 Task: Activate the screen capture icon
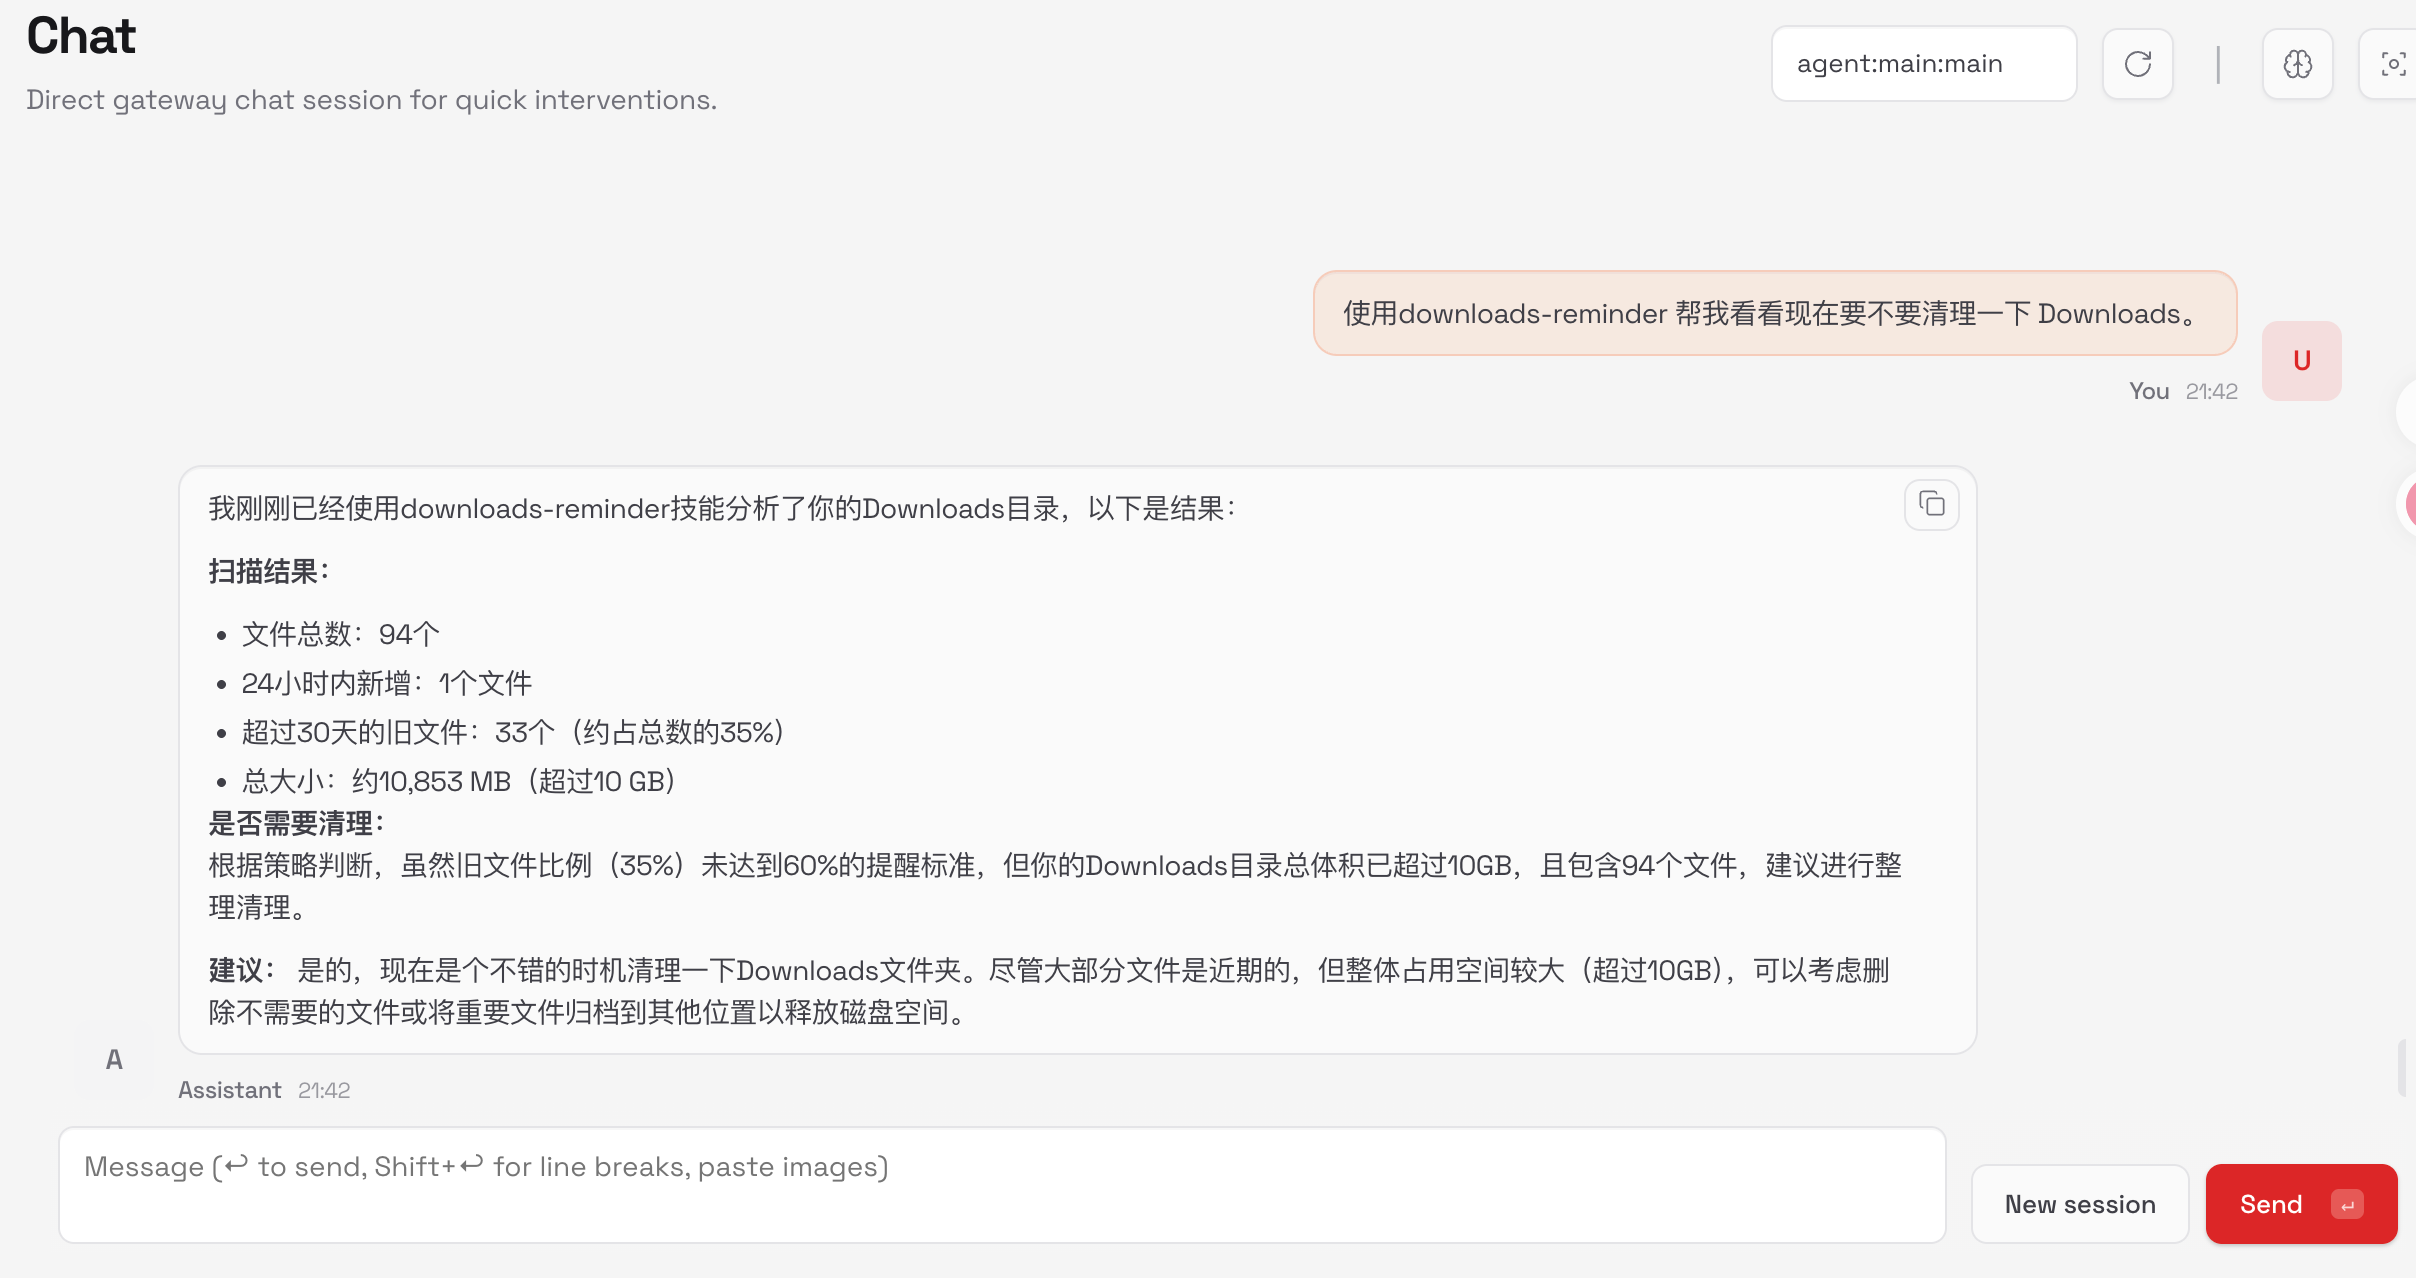point(2394,63)
